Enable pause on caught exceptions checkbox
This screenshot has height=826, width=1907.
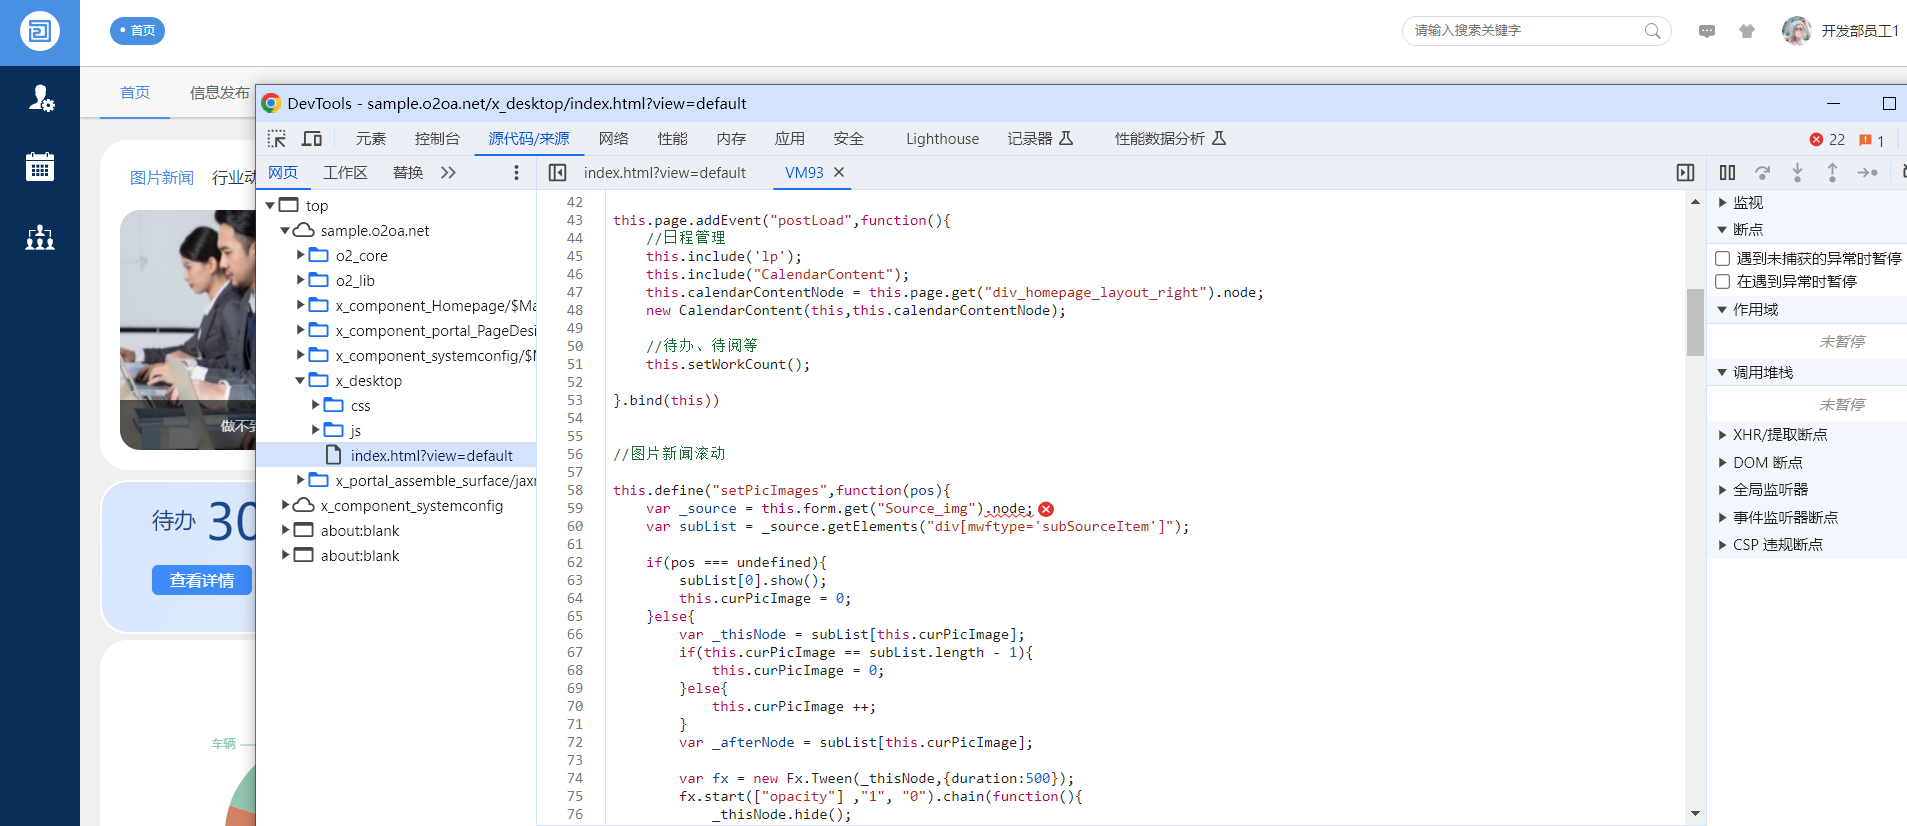coord(1723,282)
